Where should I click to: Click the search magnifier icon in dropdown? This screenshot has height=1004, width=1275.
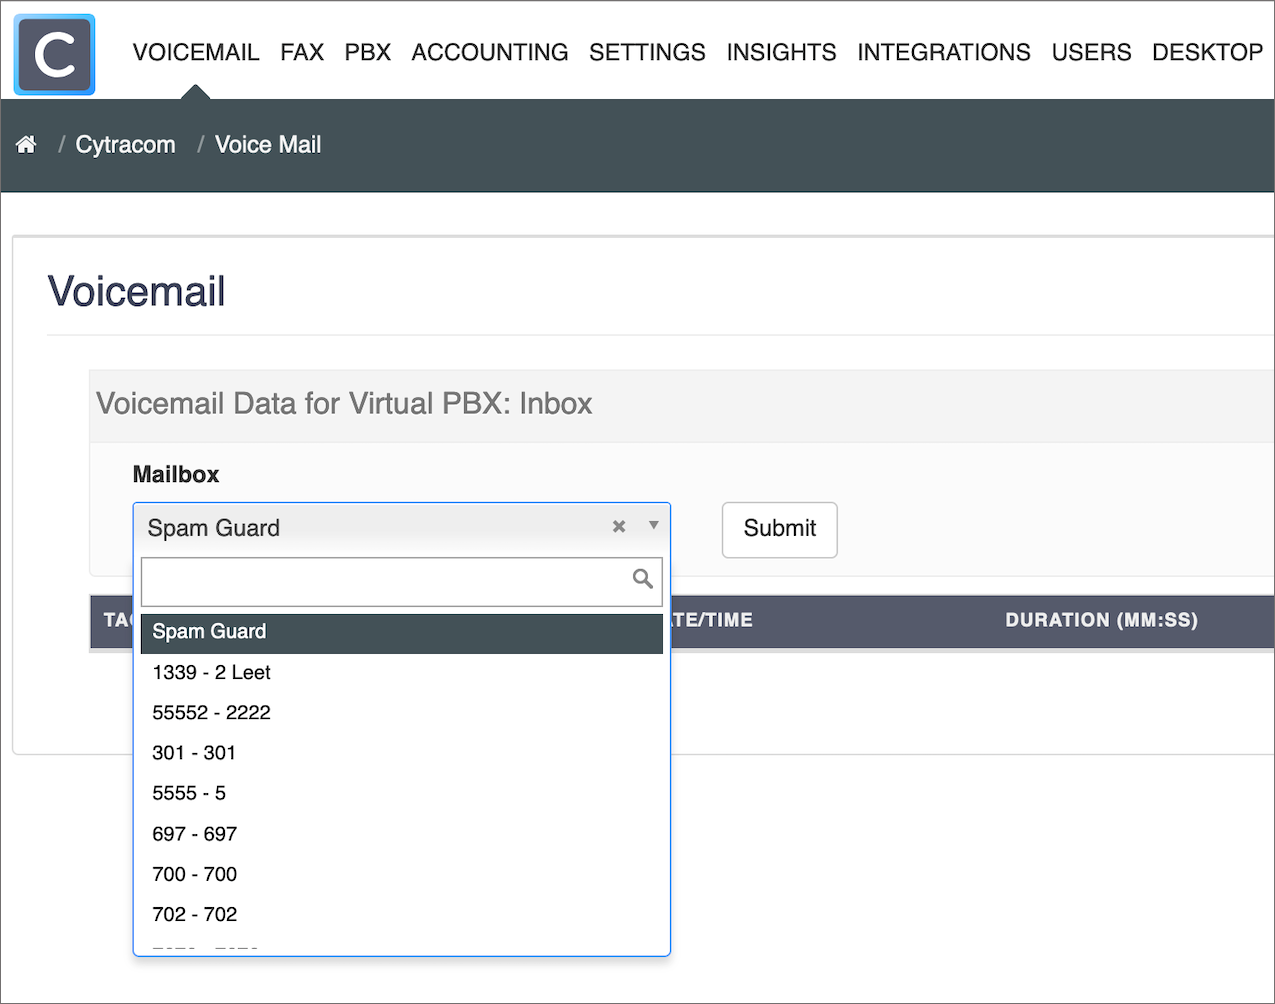pos(643,579)
